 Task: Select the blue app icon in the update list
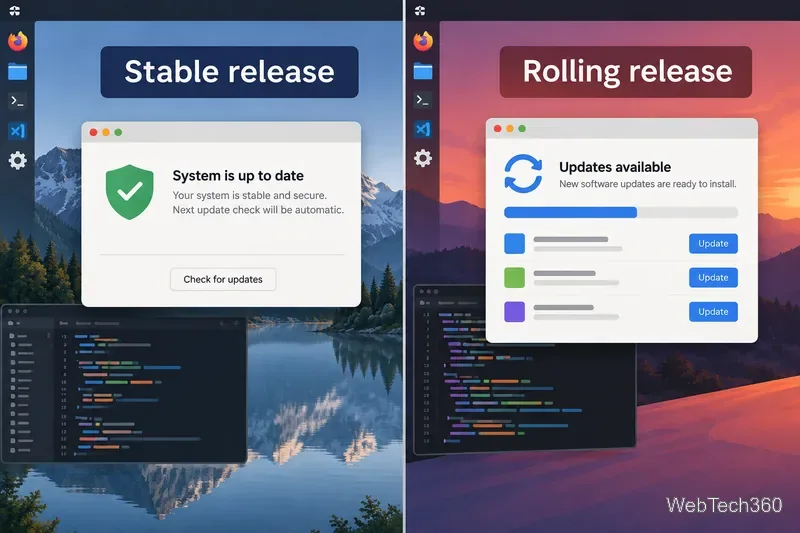point(514,243)
